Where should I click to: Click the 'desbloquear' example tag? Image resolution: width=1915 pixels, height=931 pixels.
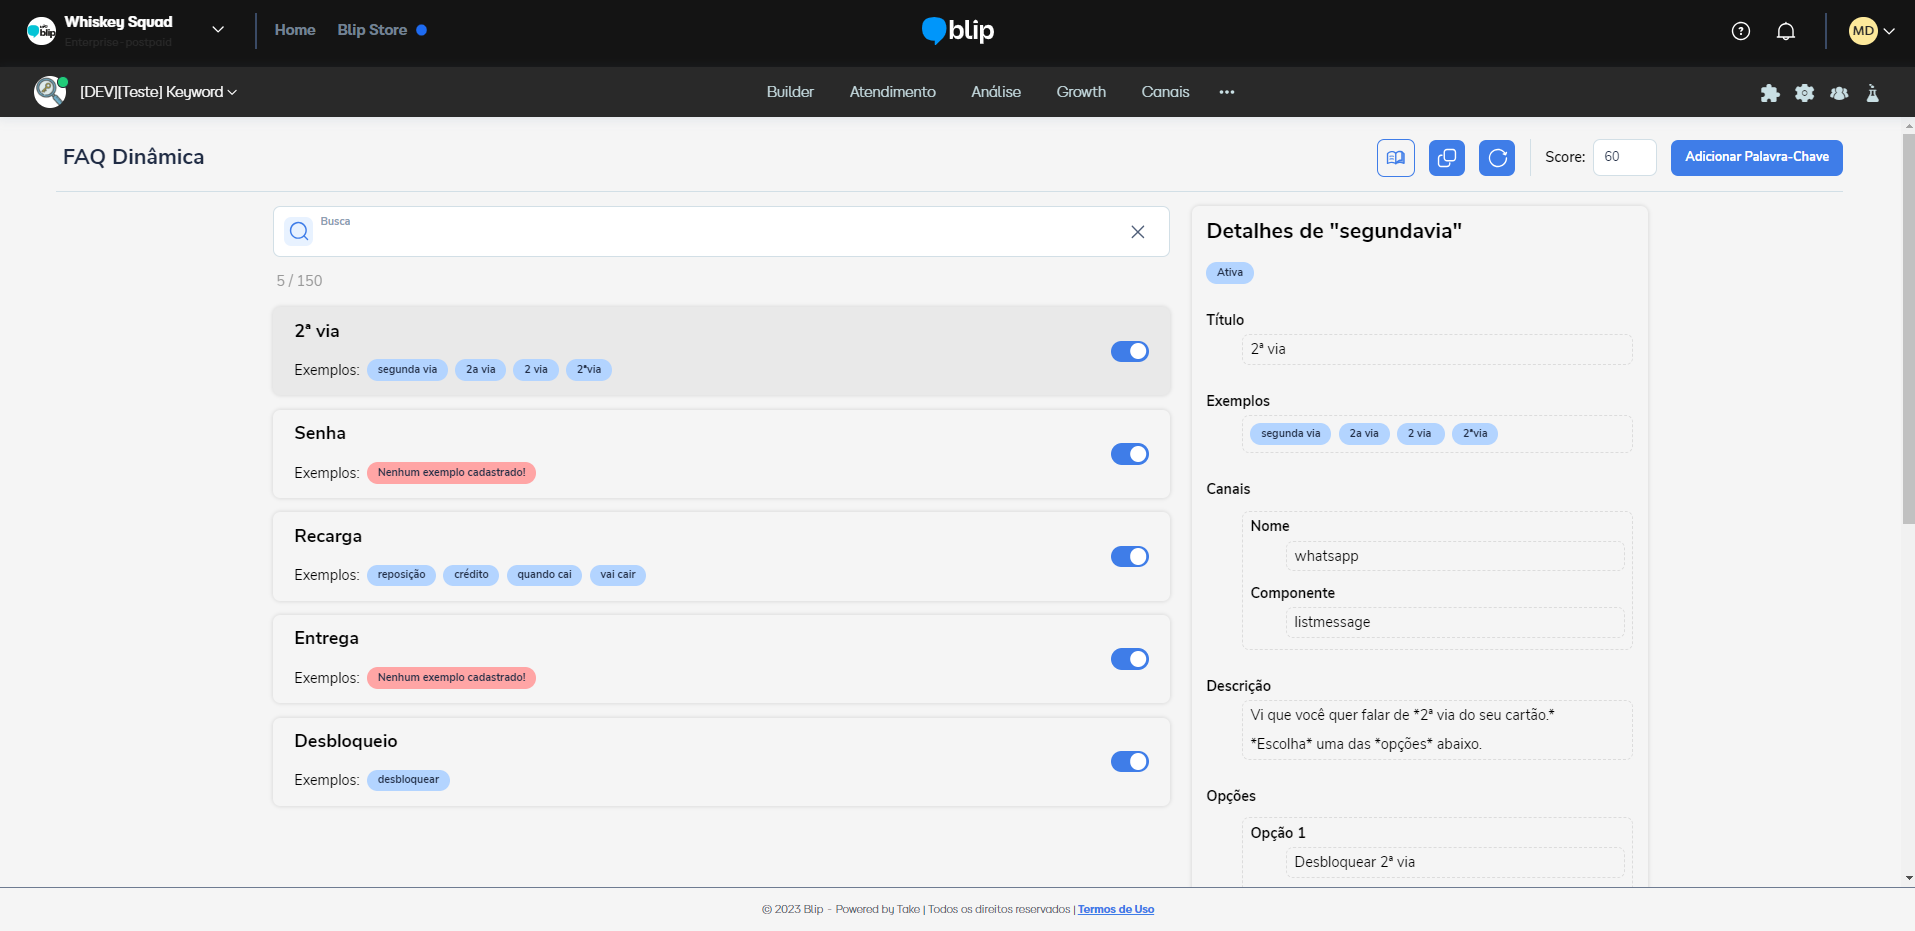coord(408,780)
